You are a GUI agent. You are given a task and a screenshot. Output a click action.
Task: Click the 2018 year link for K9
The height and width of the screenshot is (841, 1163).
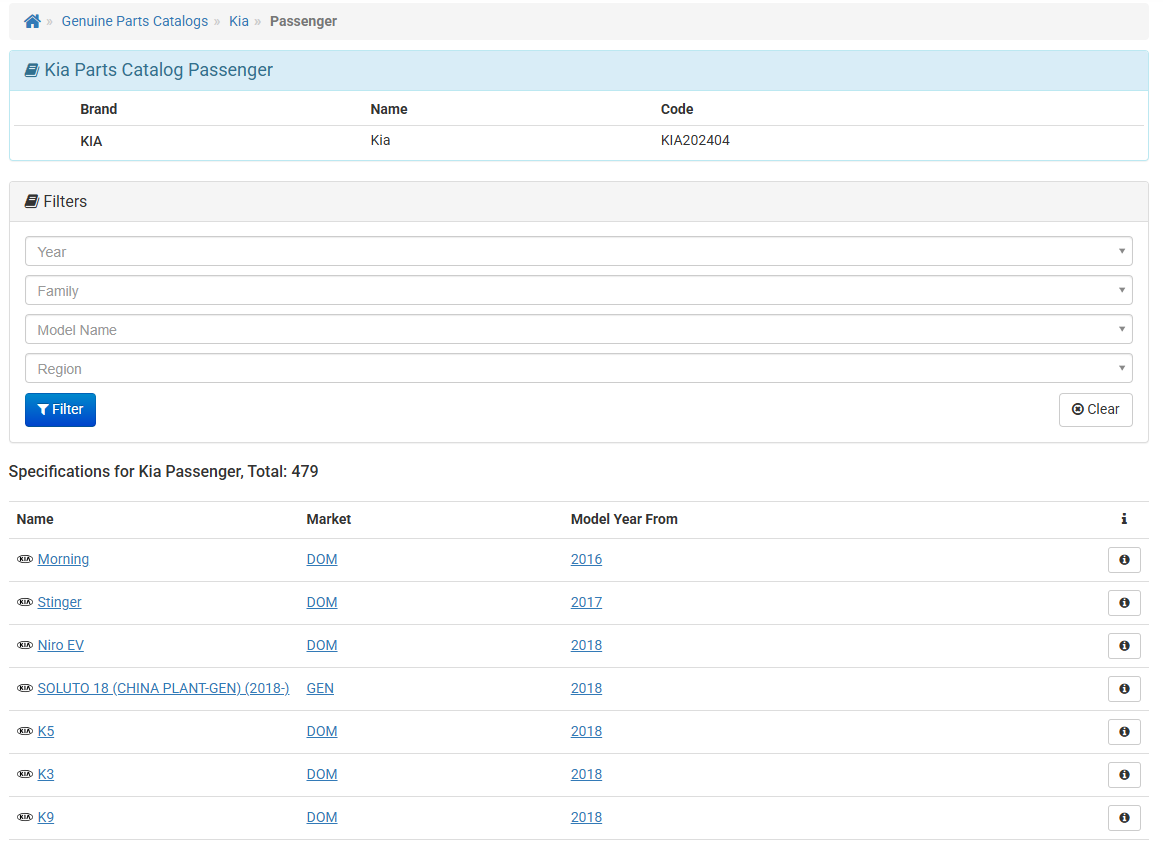[x=586, y=817]
